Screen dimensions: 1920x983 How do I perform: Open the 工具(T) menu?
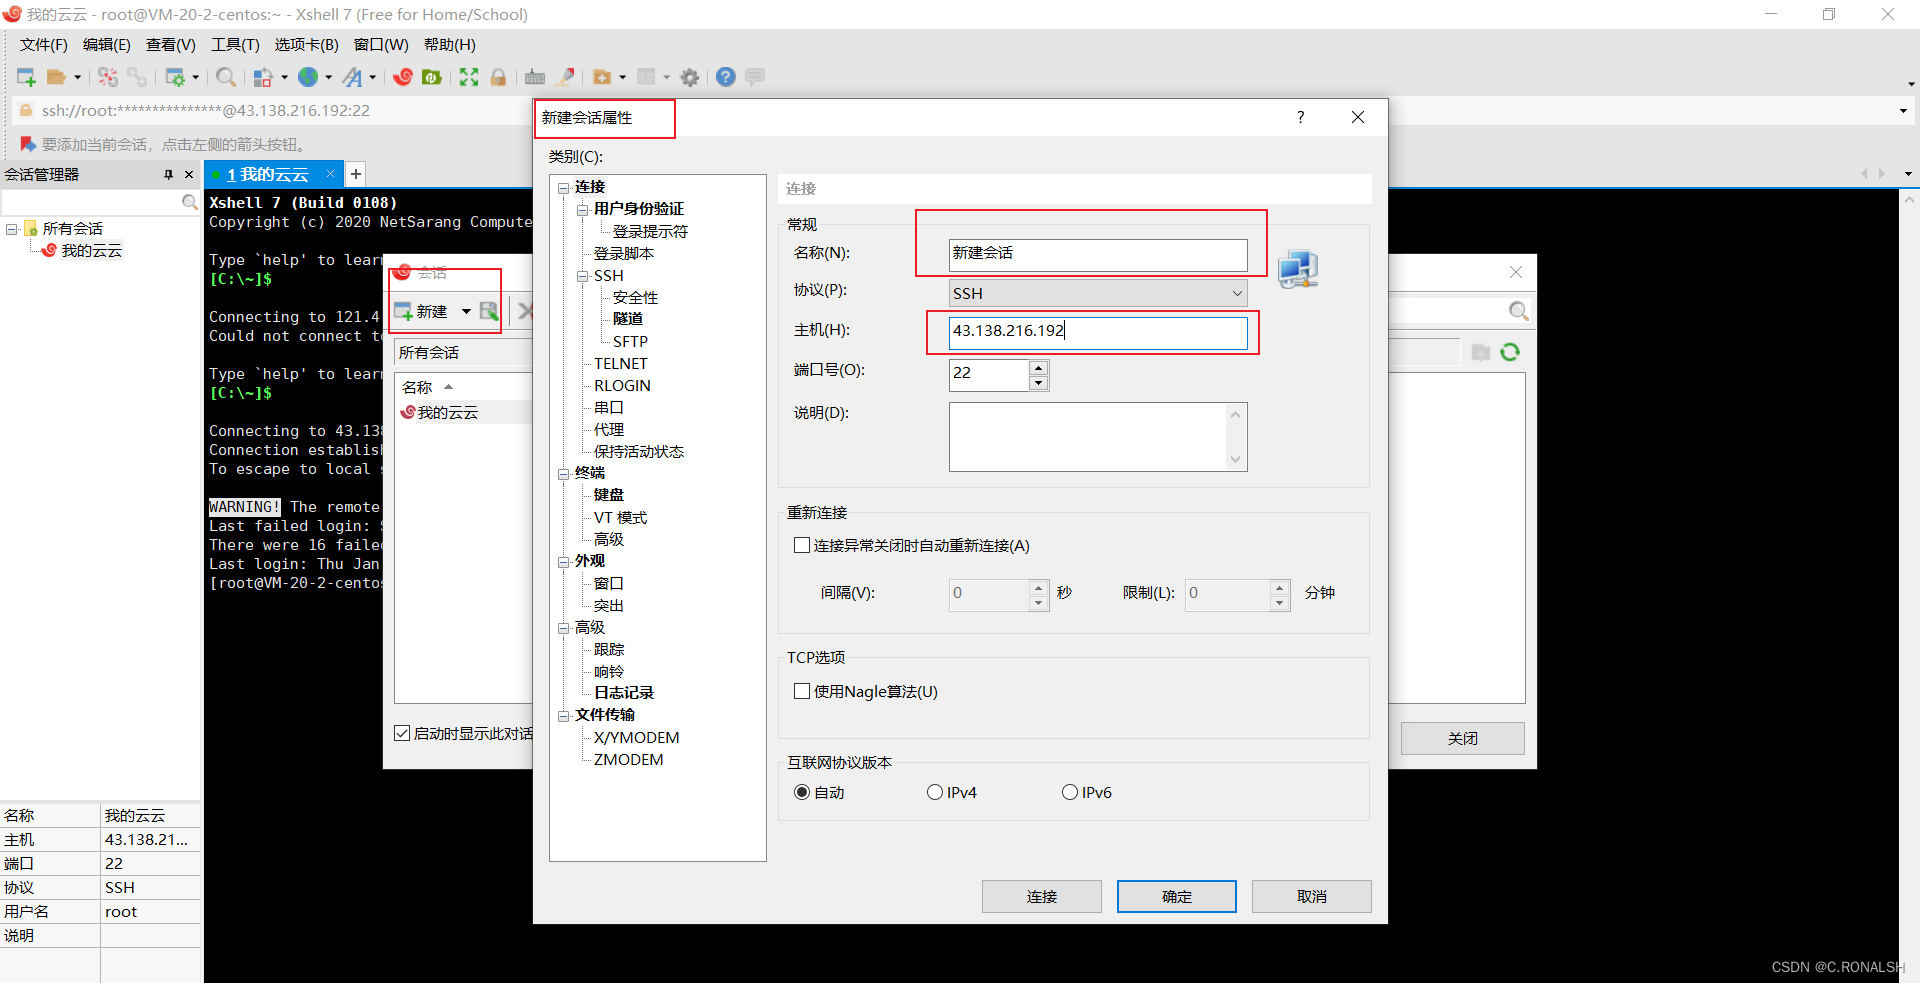click(x=235, y=45)
